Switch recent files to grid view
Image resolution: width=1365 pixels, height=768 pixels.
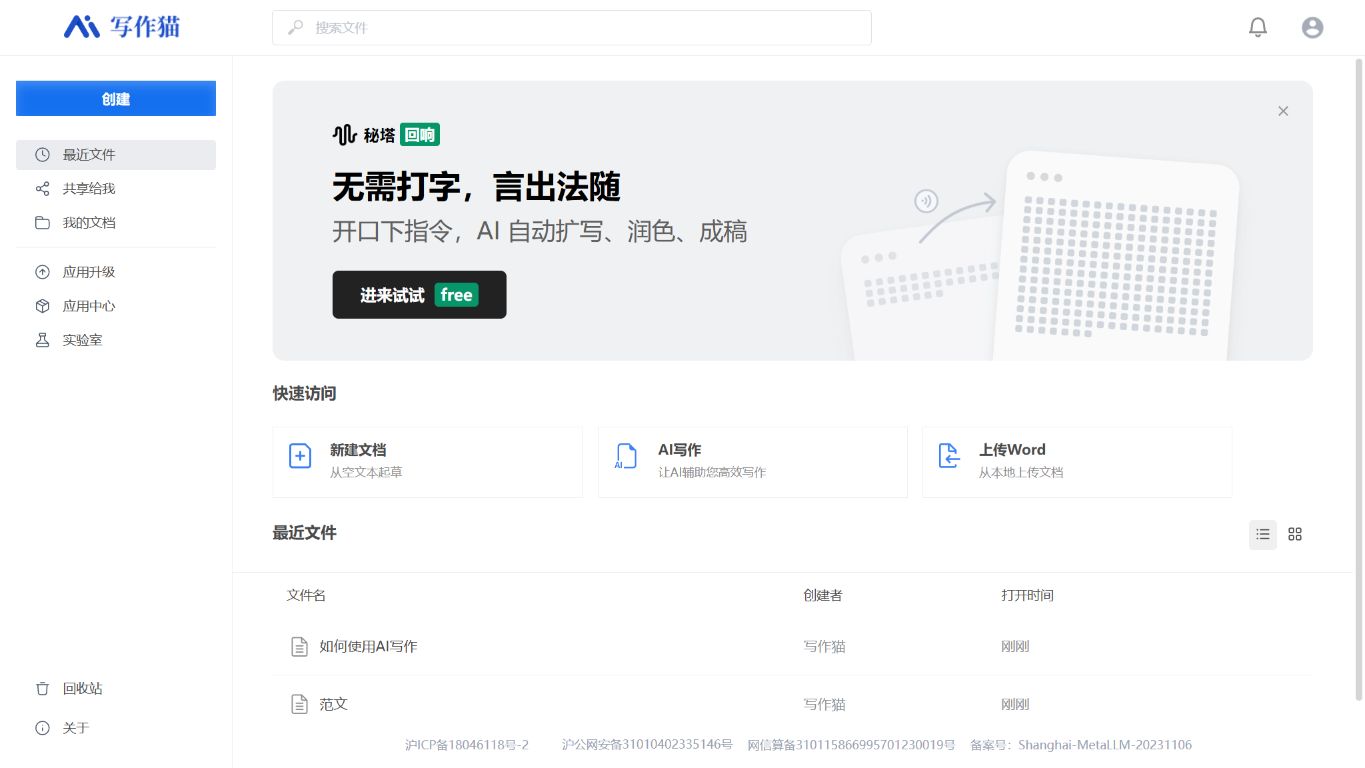pos(1295,534)
